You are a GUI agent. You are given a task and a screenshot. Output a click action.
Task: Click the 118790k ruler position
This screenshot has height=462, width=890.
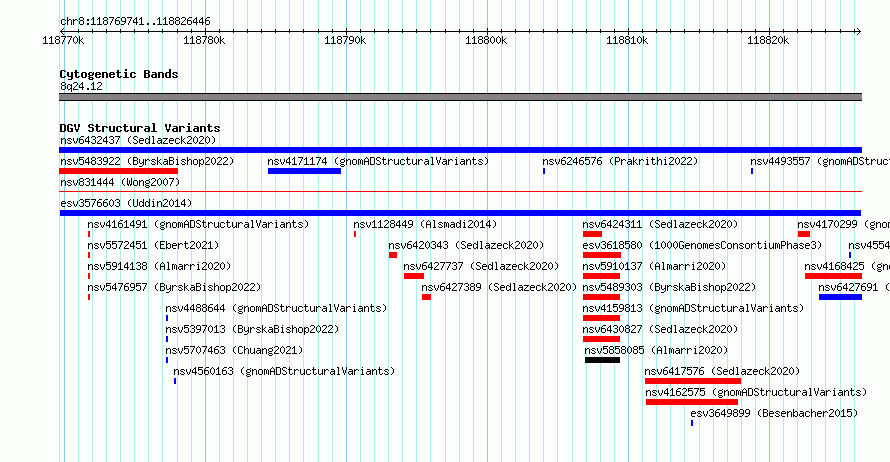coord(345,40)
